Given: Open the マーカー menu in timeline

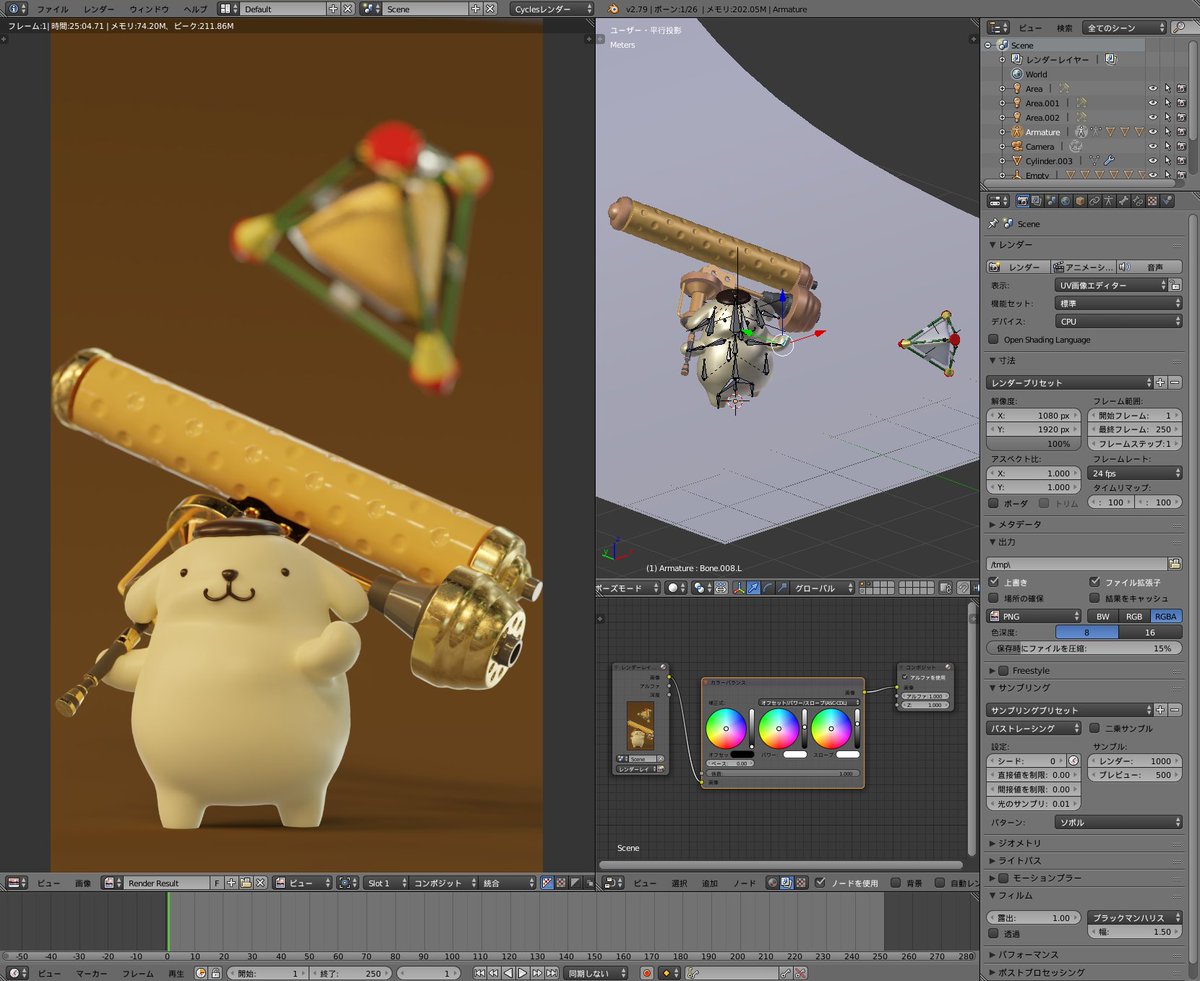Looking at the screenshot, I should point(93,973).
